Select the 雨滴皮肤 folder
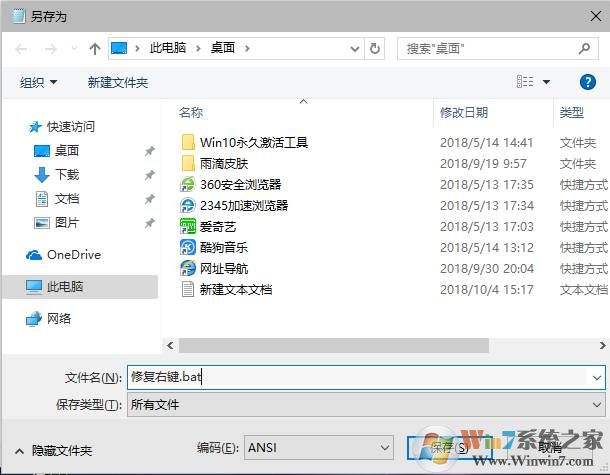Viewport: 610px width, 475px height. click(x=224, y=163)
